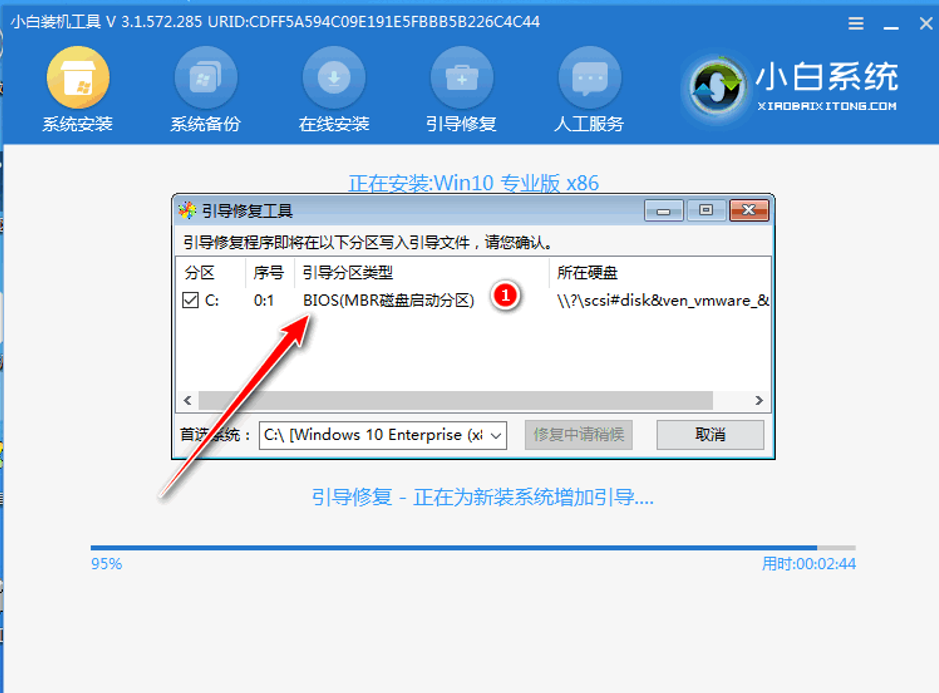
Task: Open the 人工服务 chat icon
Action: [x=590, y=78]
